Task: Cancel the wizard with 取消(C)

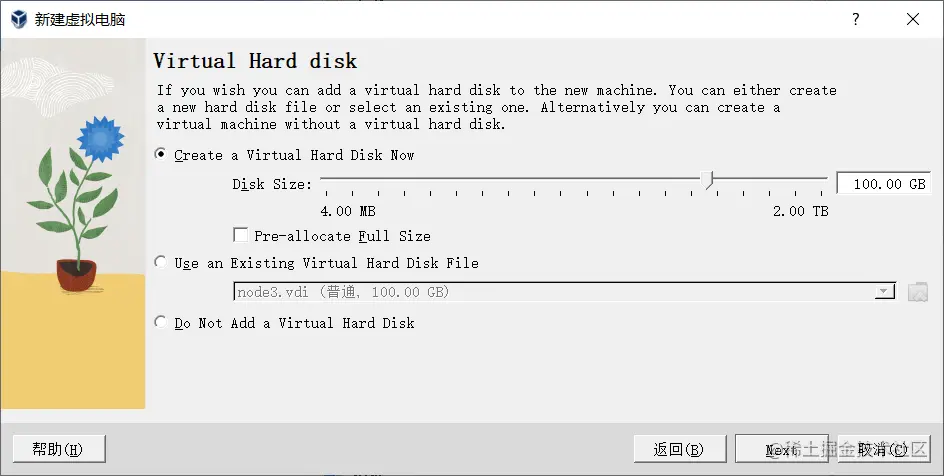Action: coord(882,449)
